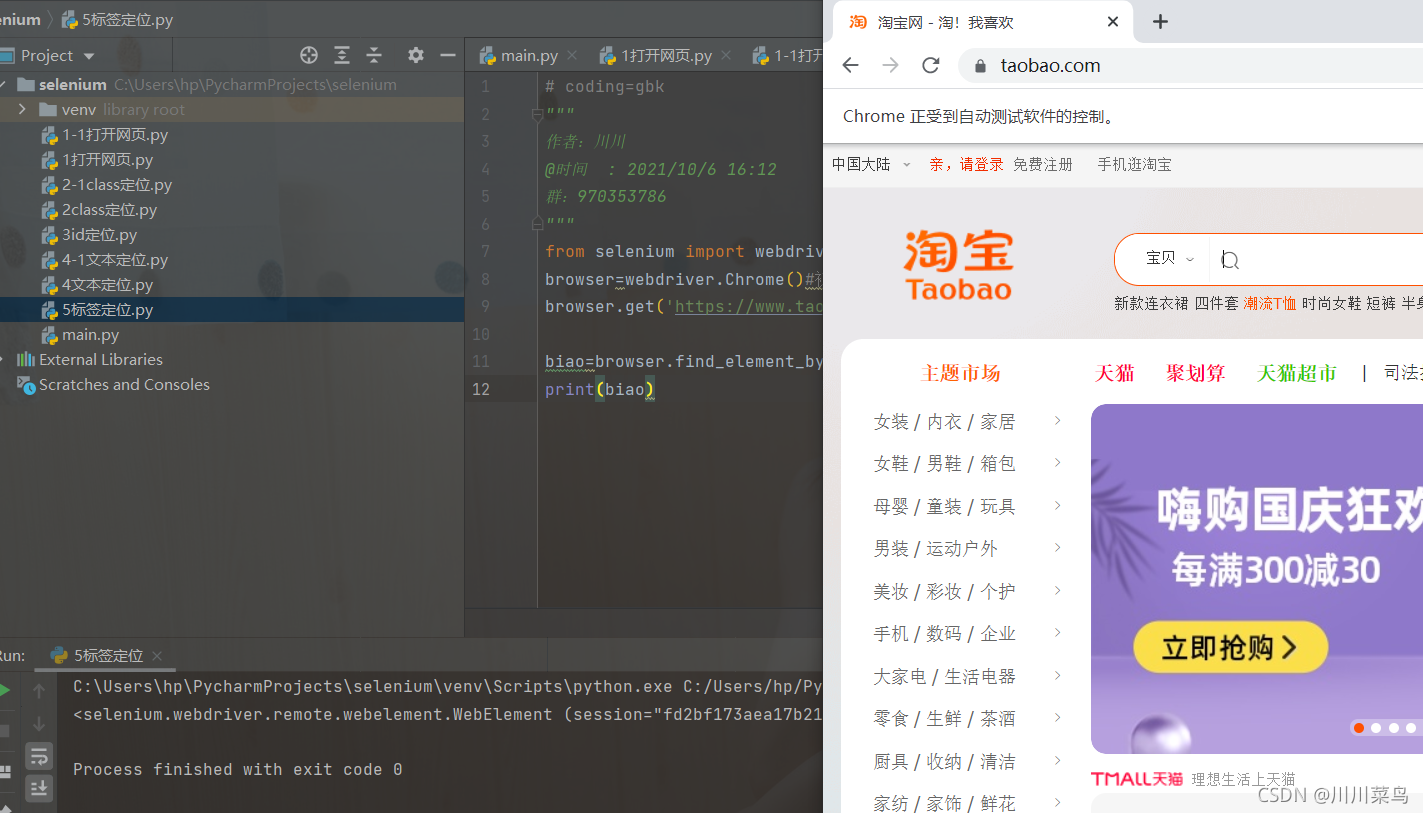Open file 1-1打开网页.py in project tree
The height and width of the screenshot is (813, 1423).
(115, 135)
